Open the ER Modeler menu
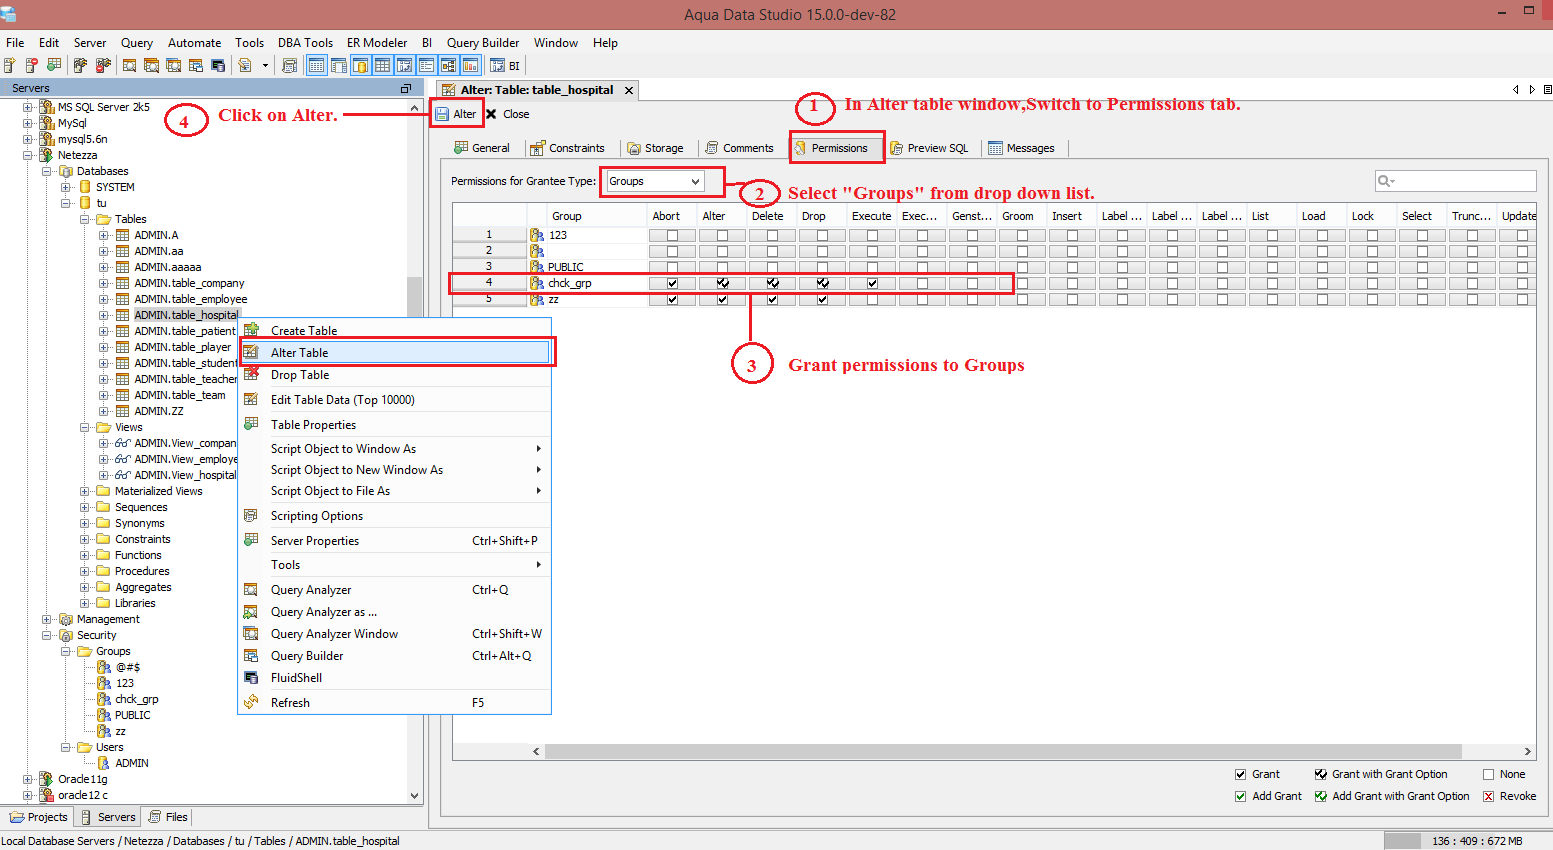The image size is (1553, 850). click(x=377, y=43)
